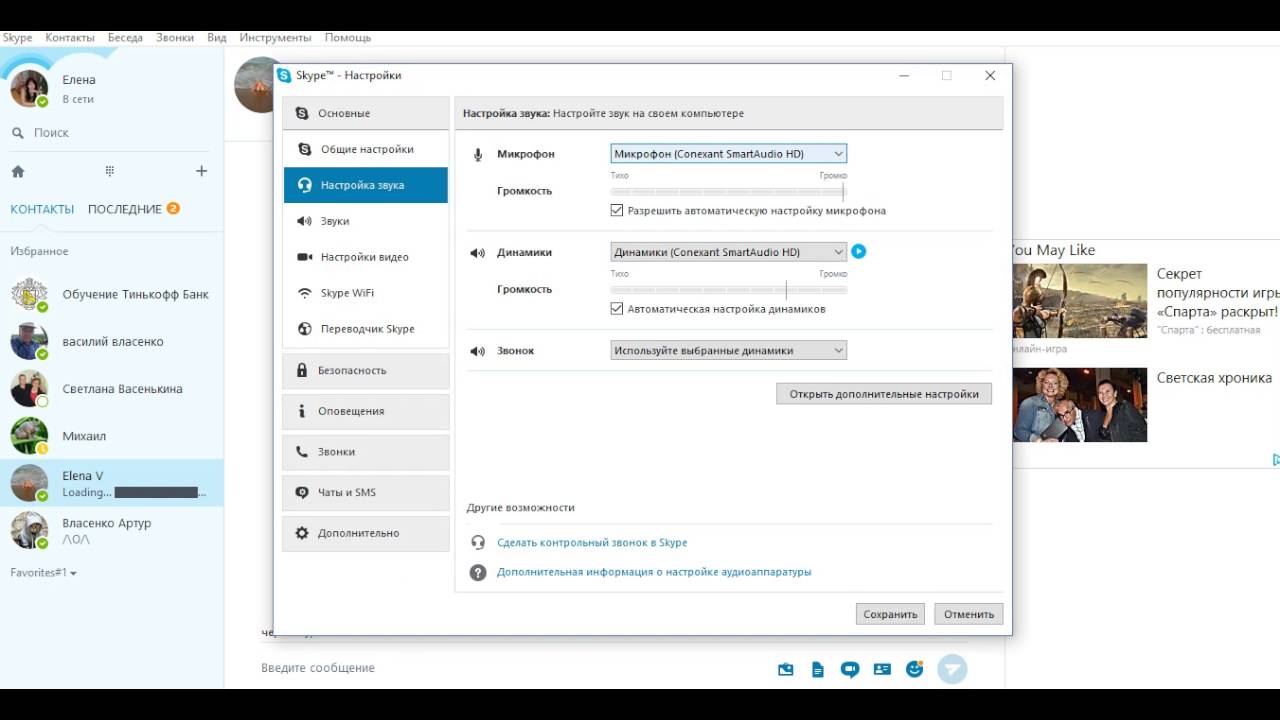Viewport: 1280px width, 720px height.
Task: Click headset icon beside test call link
Action: (x=478, y=542)
